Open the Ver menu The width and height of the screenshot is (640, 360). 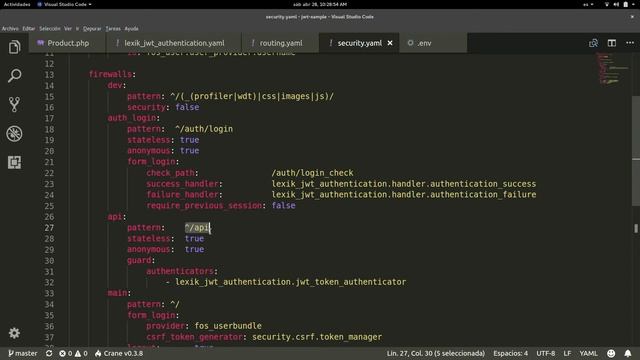[x=68, y=29]
